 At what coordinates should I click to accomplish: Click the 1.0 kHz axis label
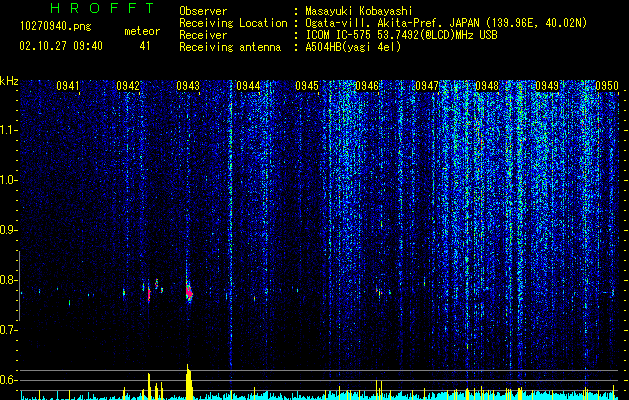click(x=9, y=180)
